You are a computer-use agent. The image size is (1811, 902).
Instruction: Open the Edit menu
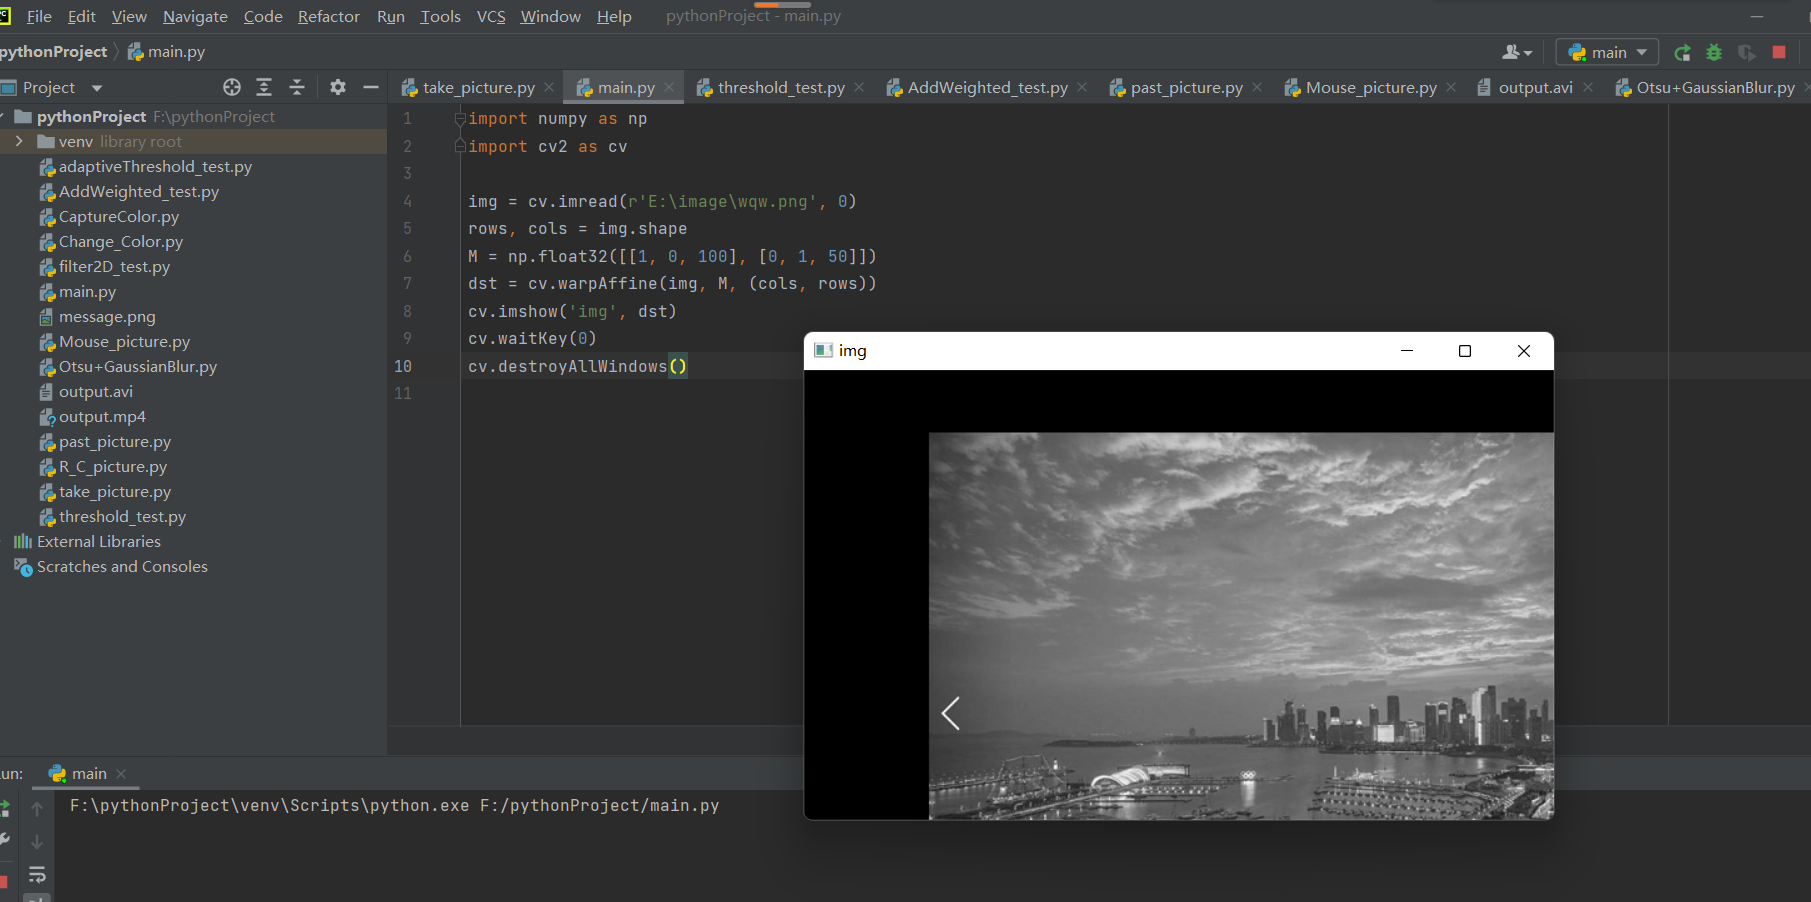(82, 17)
